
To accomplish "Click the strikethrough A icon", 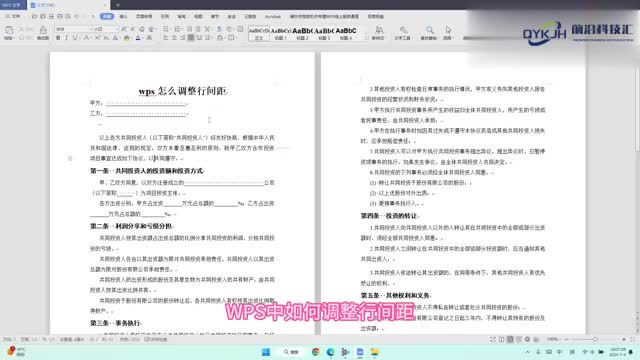I will pos(86,38).
